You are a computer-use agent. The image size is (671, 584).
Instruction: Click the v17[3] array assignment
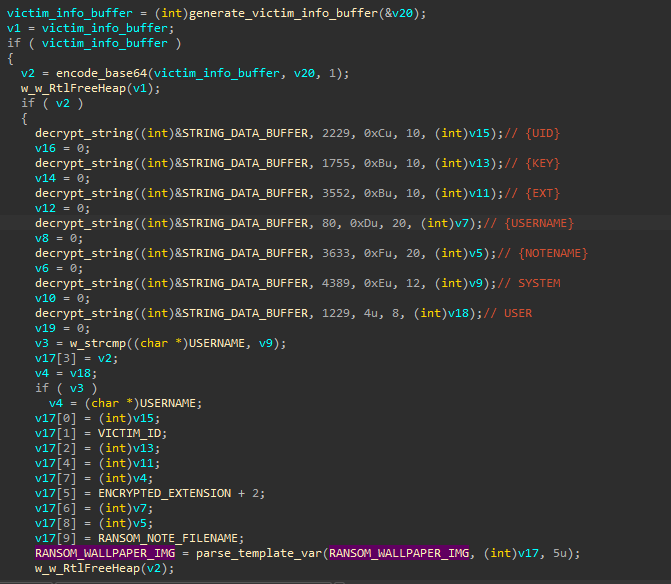pyautogui.click(x=54, y=358)
